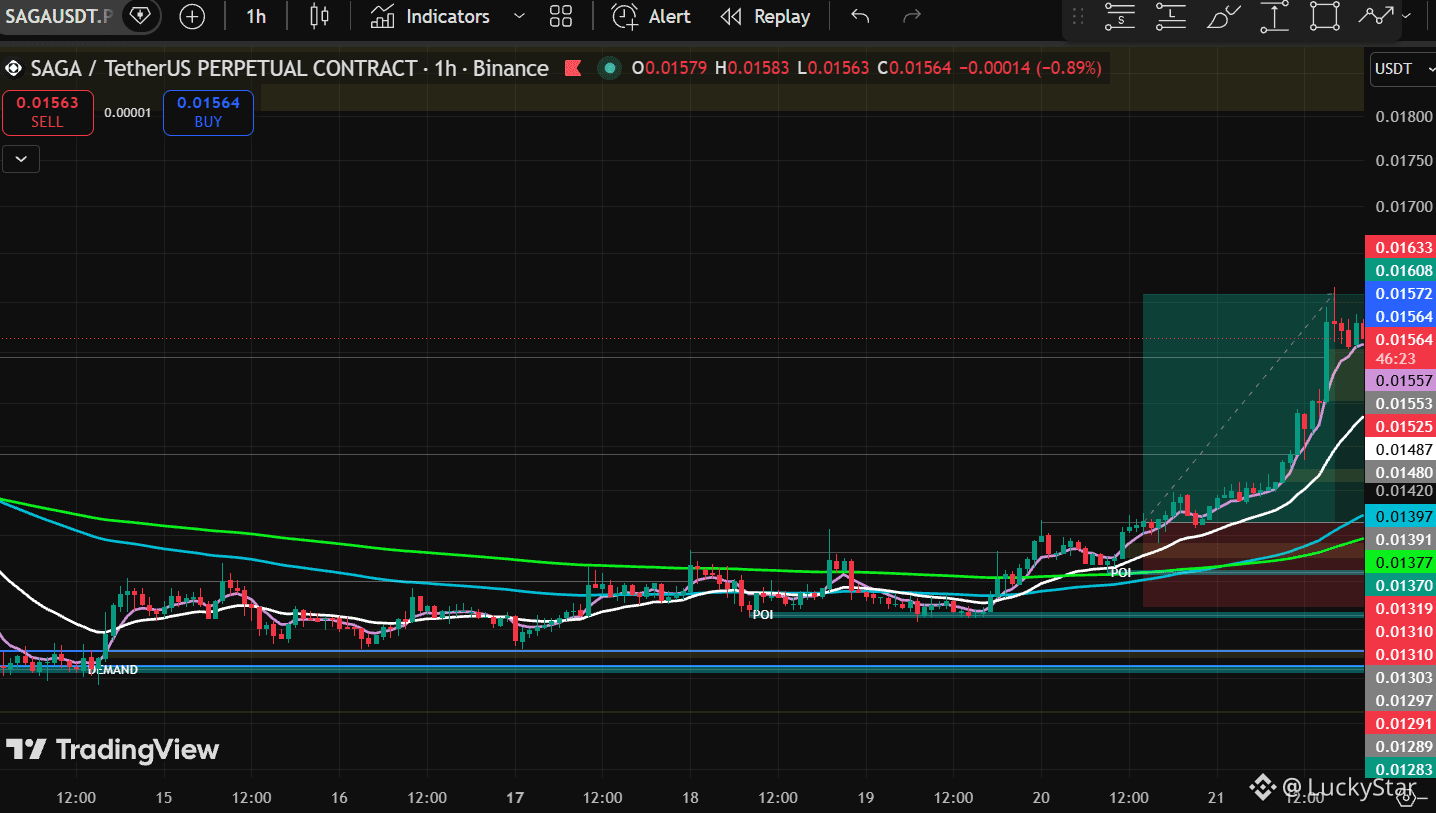Click the SAGA / TetherUS PERPETUAL CONTRACT title

(224, 68)
